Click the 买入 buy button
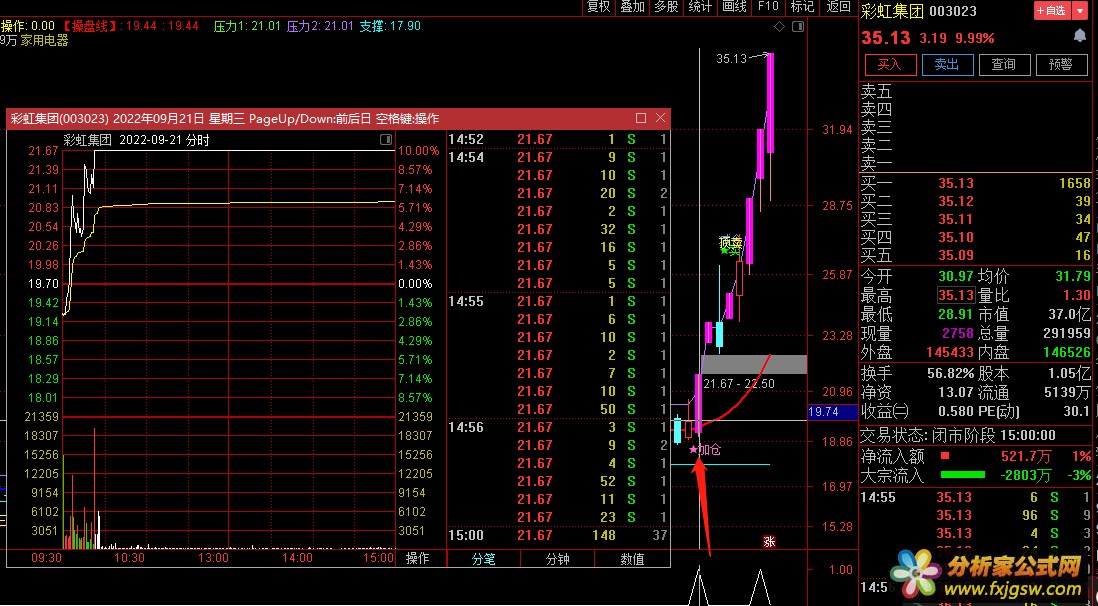Screen dimensions: 1098x606 (889, 64)
